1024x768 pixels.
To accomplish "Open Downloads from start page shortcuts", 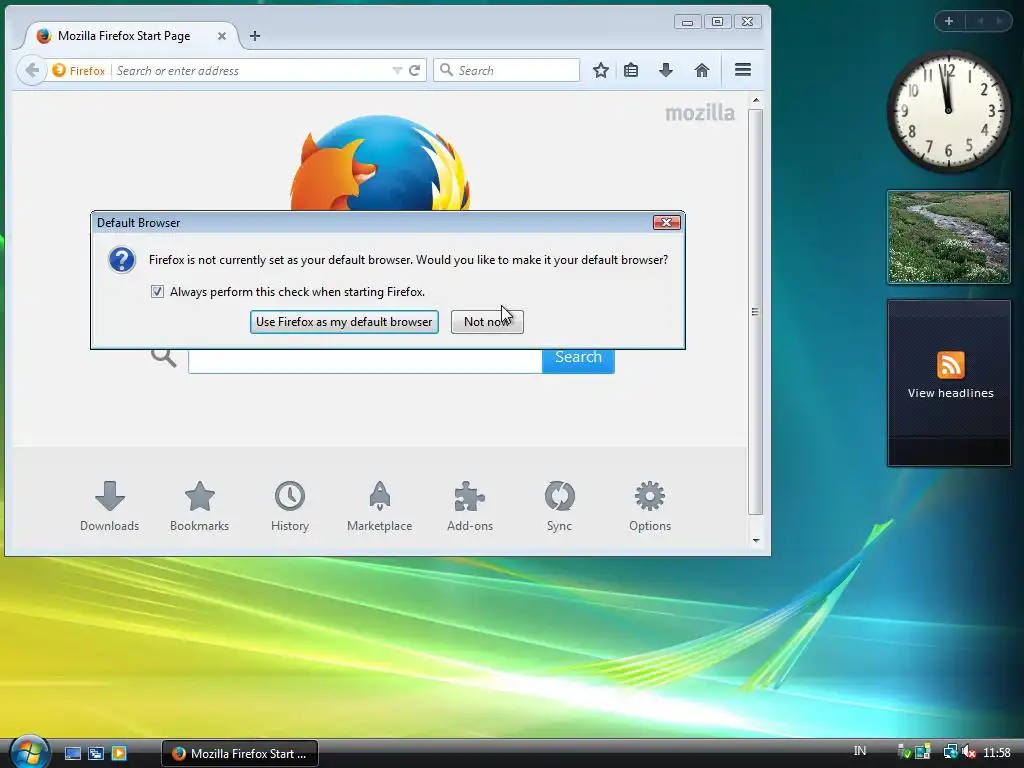I will pyautogui.click(x=109, y=506).
